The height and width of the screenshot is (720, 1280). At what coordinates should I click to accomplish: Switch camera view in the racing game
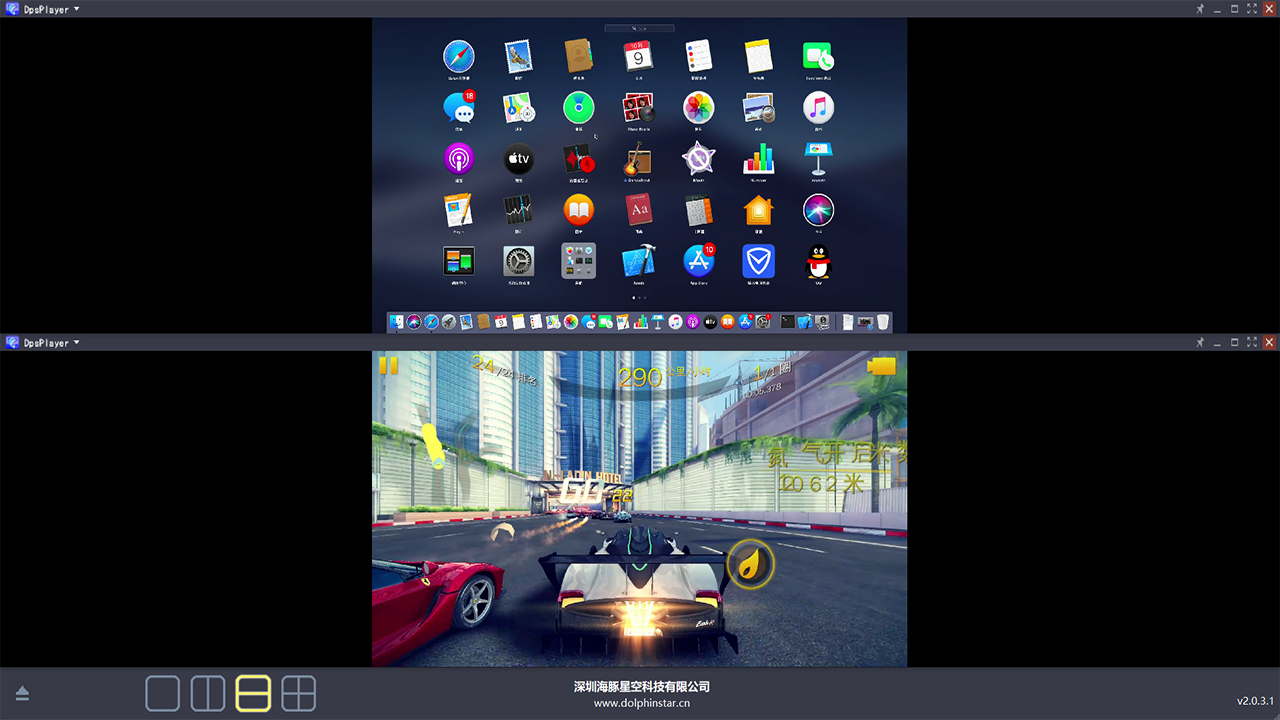(882, 367)
